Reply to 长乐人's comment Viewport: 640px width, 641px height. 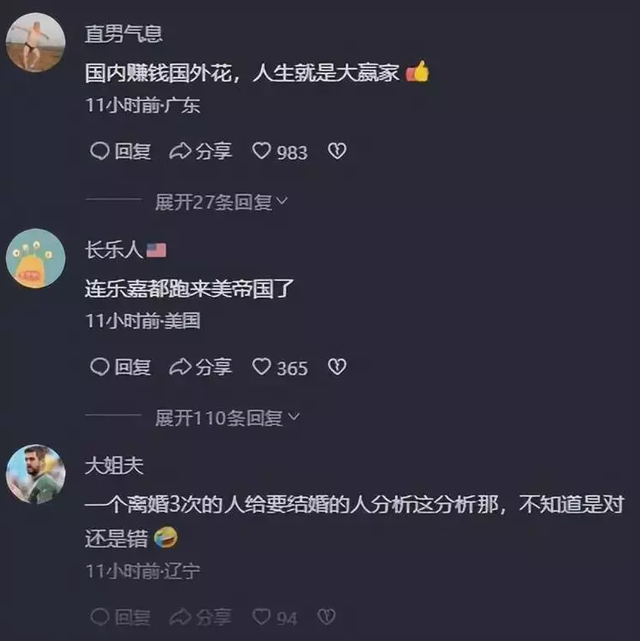tap(120, 367)
